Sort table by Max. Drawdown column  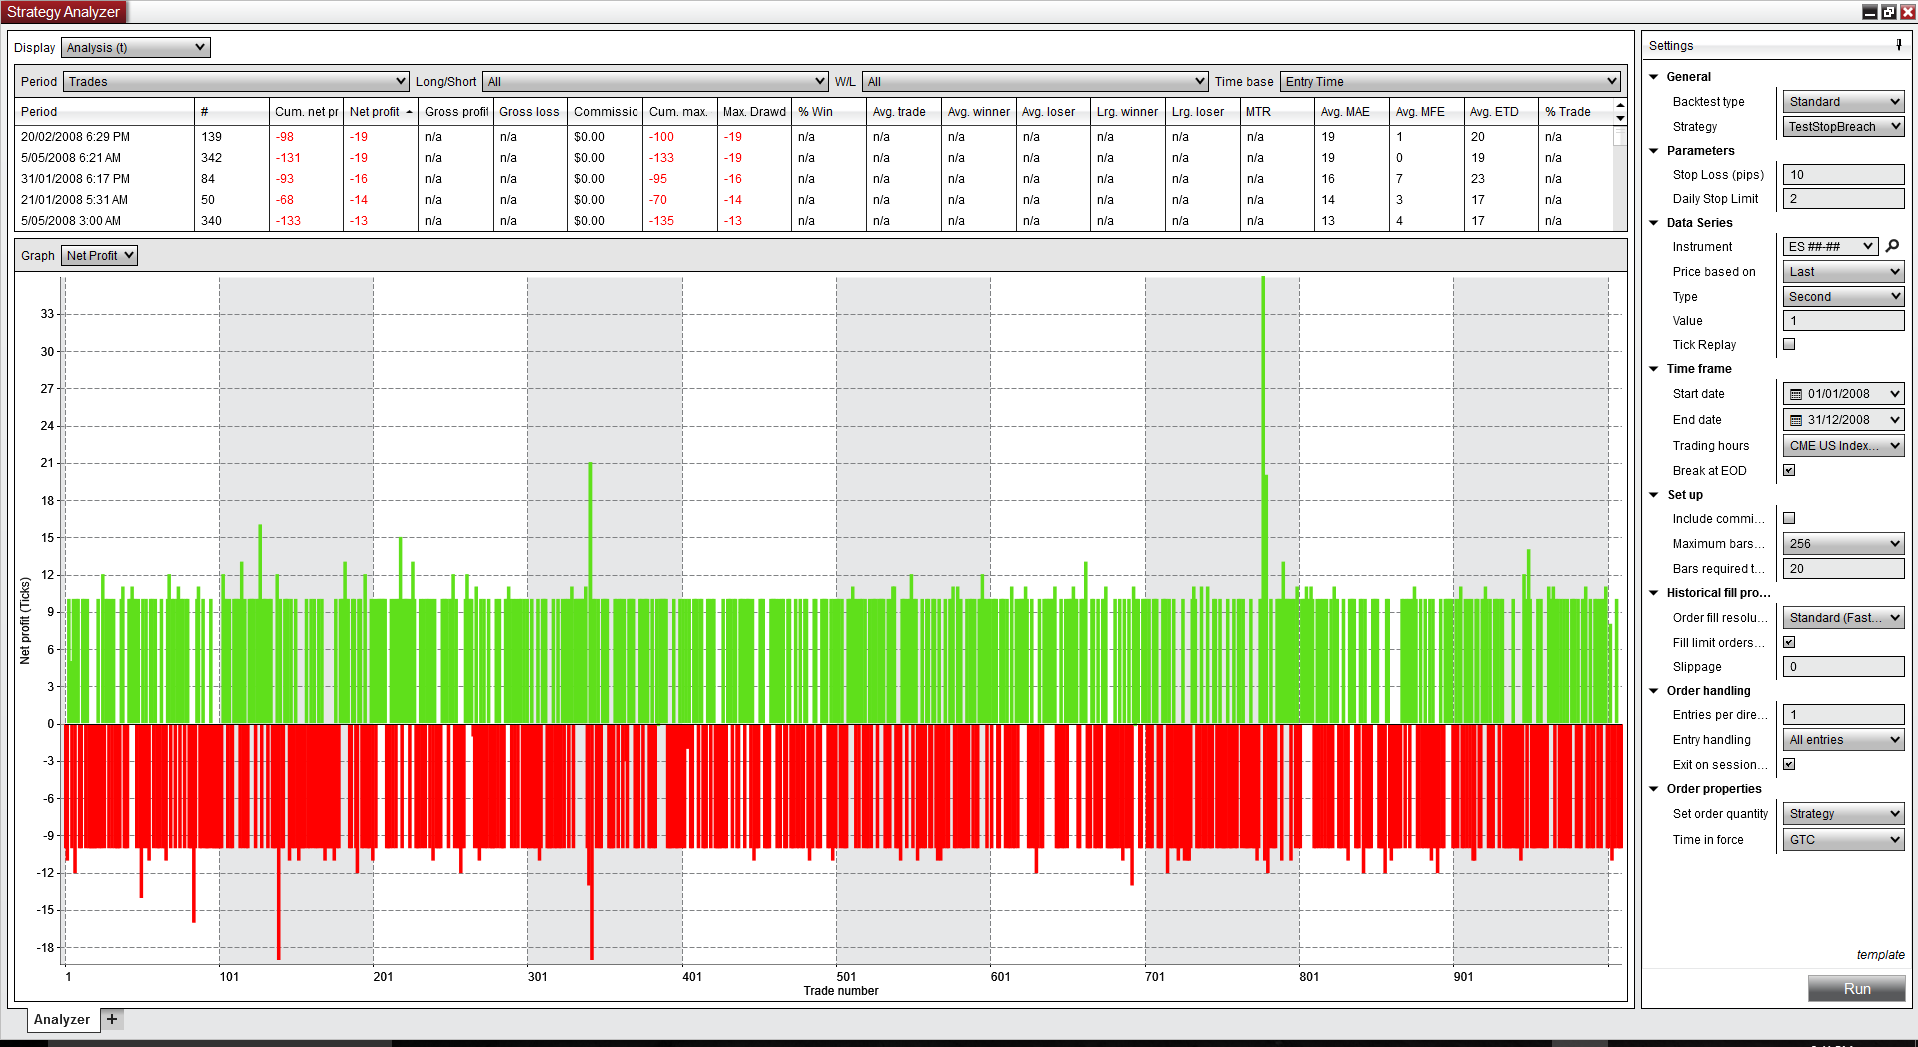754,112
